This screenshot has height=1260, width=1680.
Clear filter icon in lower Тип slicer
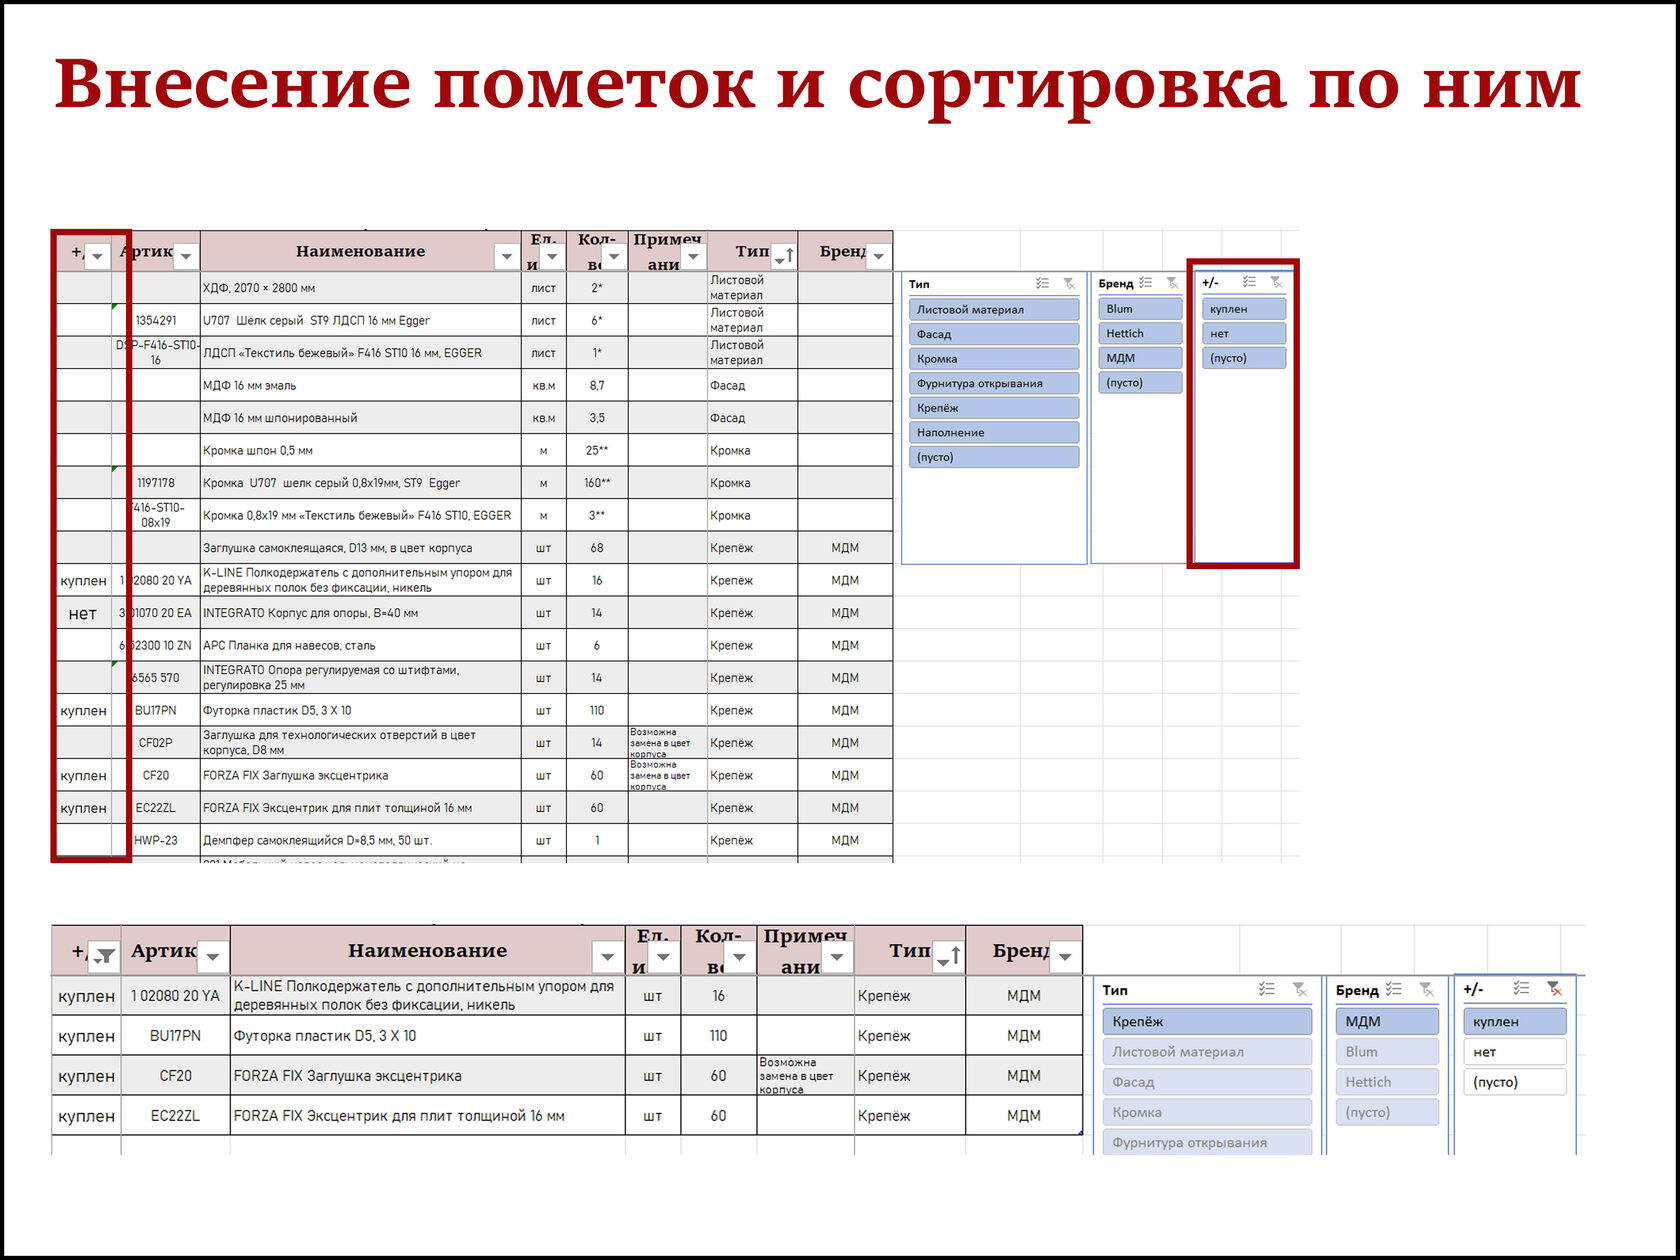click(1299, 989)
